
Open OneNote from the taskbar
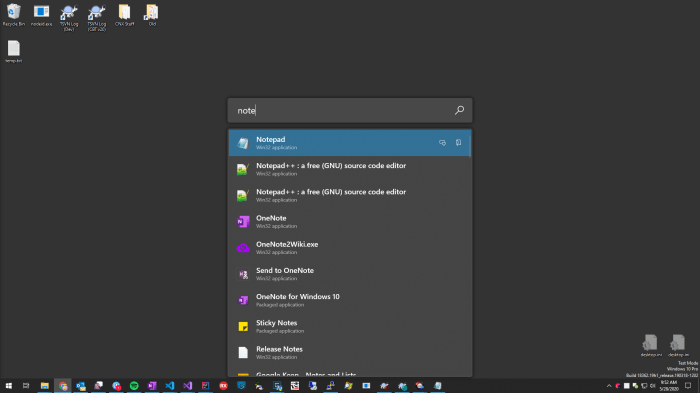(x=152, y=386)
